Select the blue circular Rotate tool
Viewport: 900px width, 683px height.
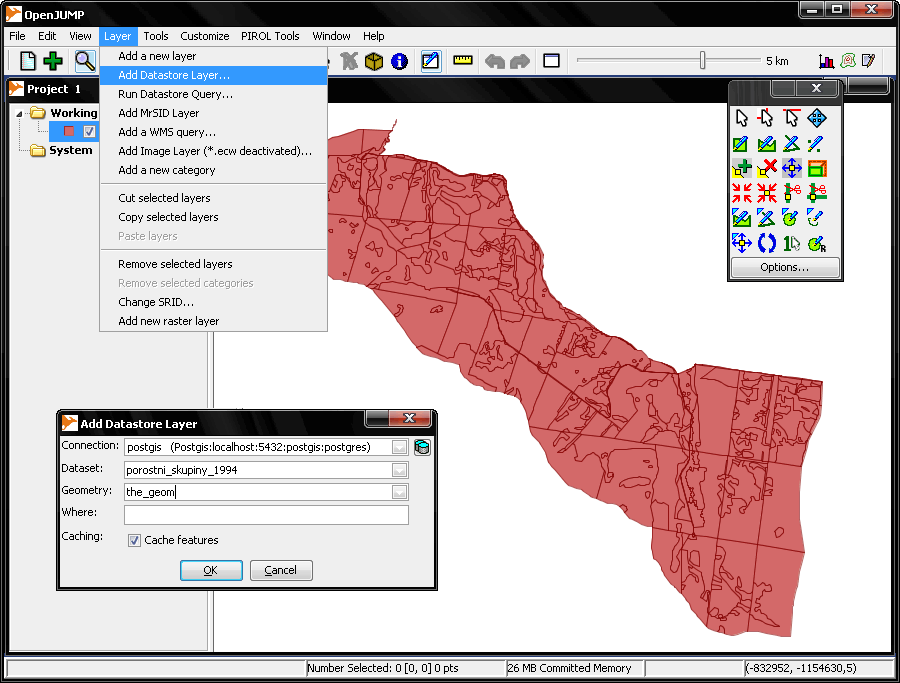click(766, 244)
